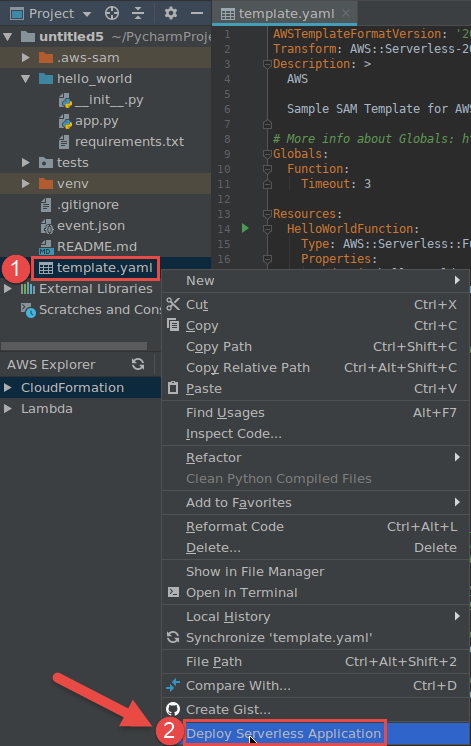Close the template.yaml editor tab
Viewport: 471px width, 746px height.
346,13
